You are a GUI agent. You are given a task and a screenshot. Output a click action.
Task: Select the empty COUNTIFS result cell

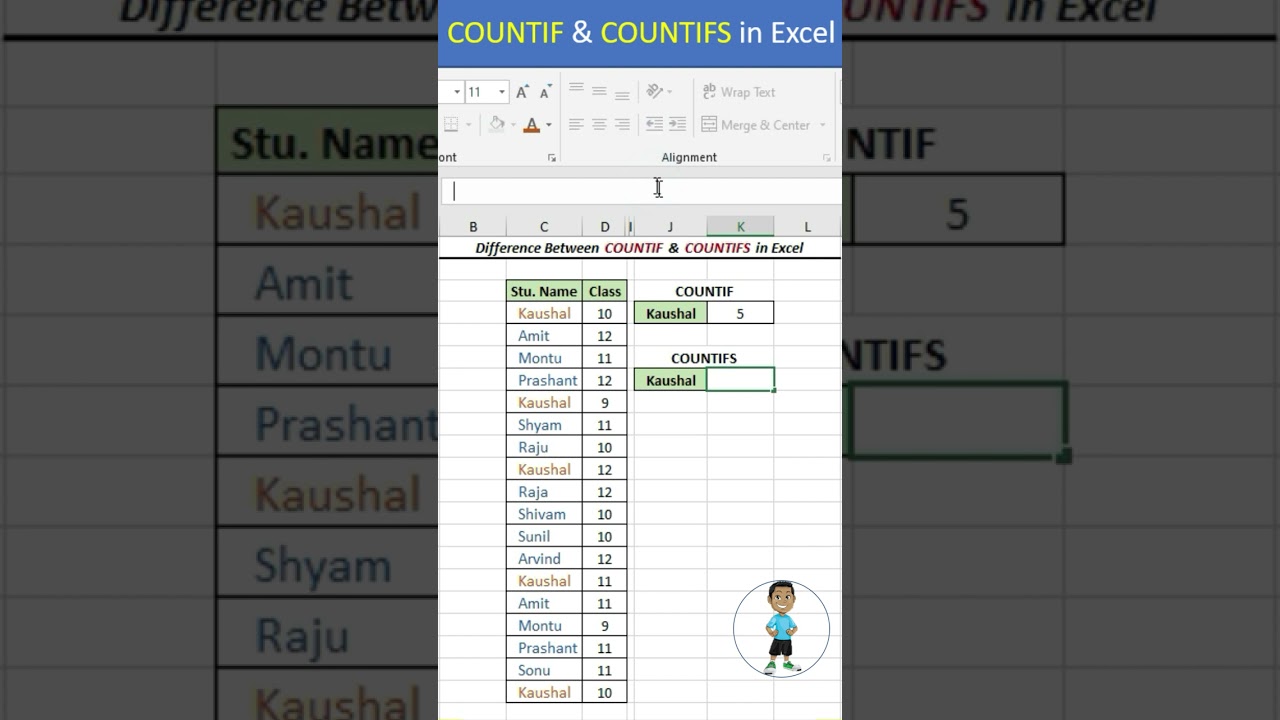tap(740, 380)
